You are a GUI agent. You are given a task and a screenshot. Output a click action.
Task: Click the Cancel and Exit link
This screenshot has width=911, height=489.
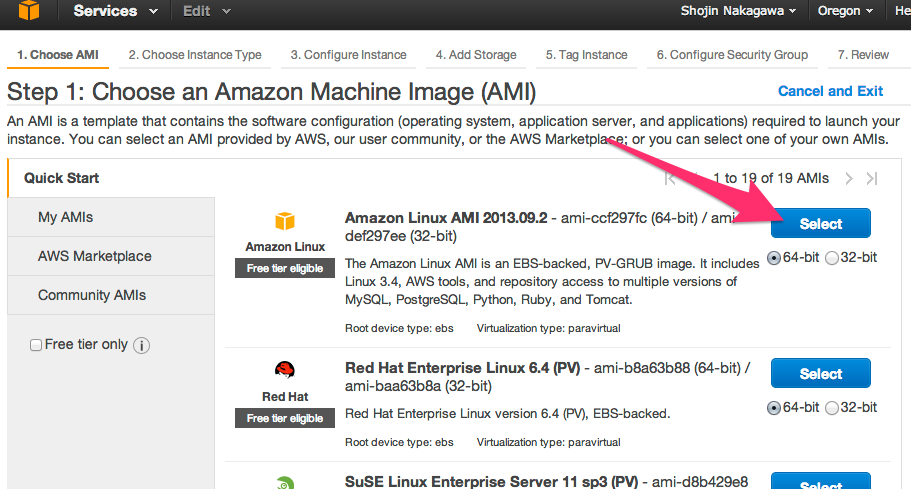830,91
